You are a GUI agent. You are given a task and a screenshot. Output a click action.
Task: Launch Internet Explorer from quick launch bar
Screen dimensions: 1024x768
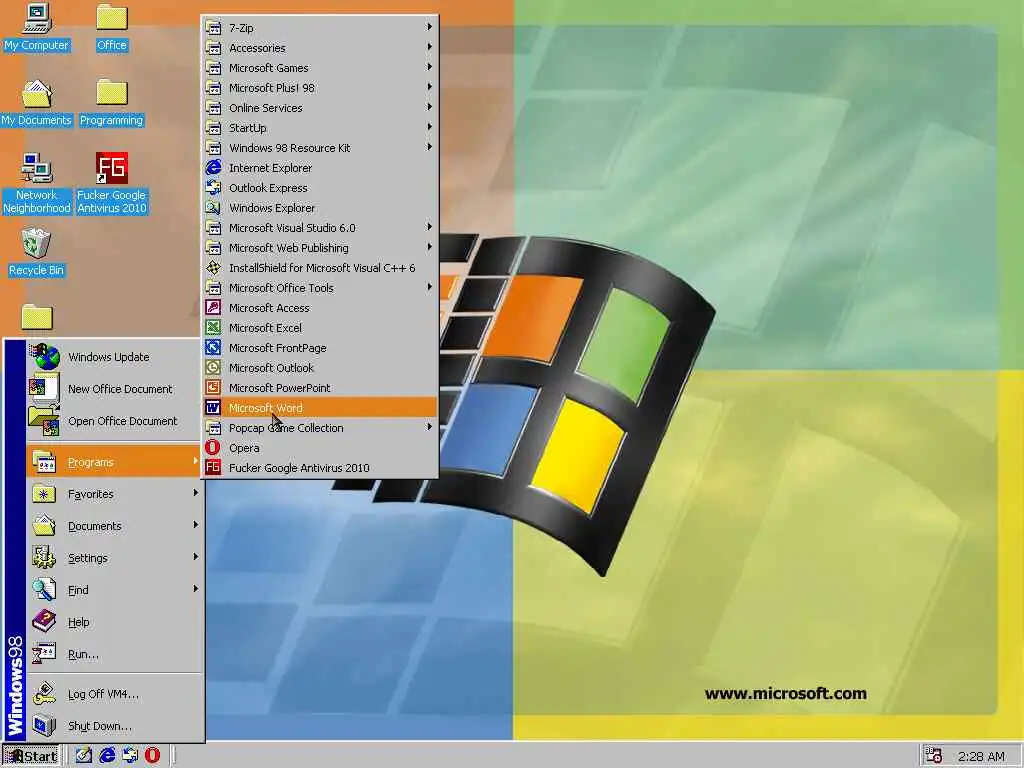(106, 756)
